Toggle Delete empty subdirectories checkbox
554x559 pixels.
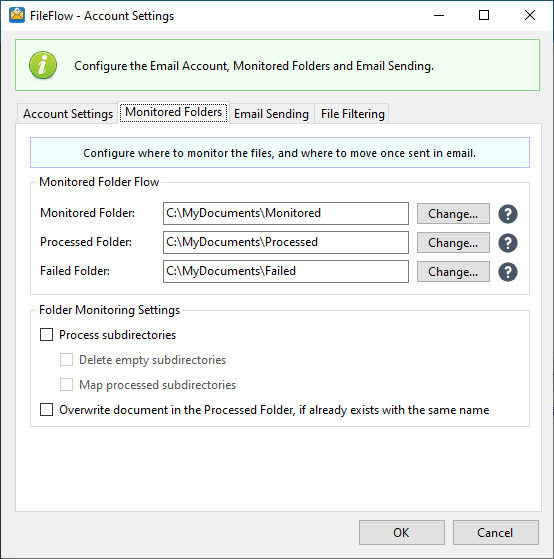66,360
